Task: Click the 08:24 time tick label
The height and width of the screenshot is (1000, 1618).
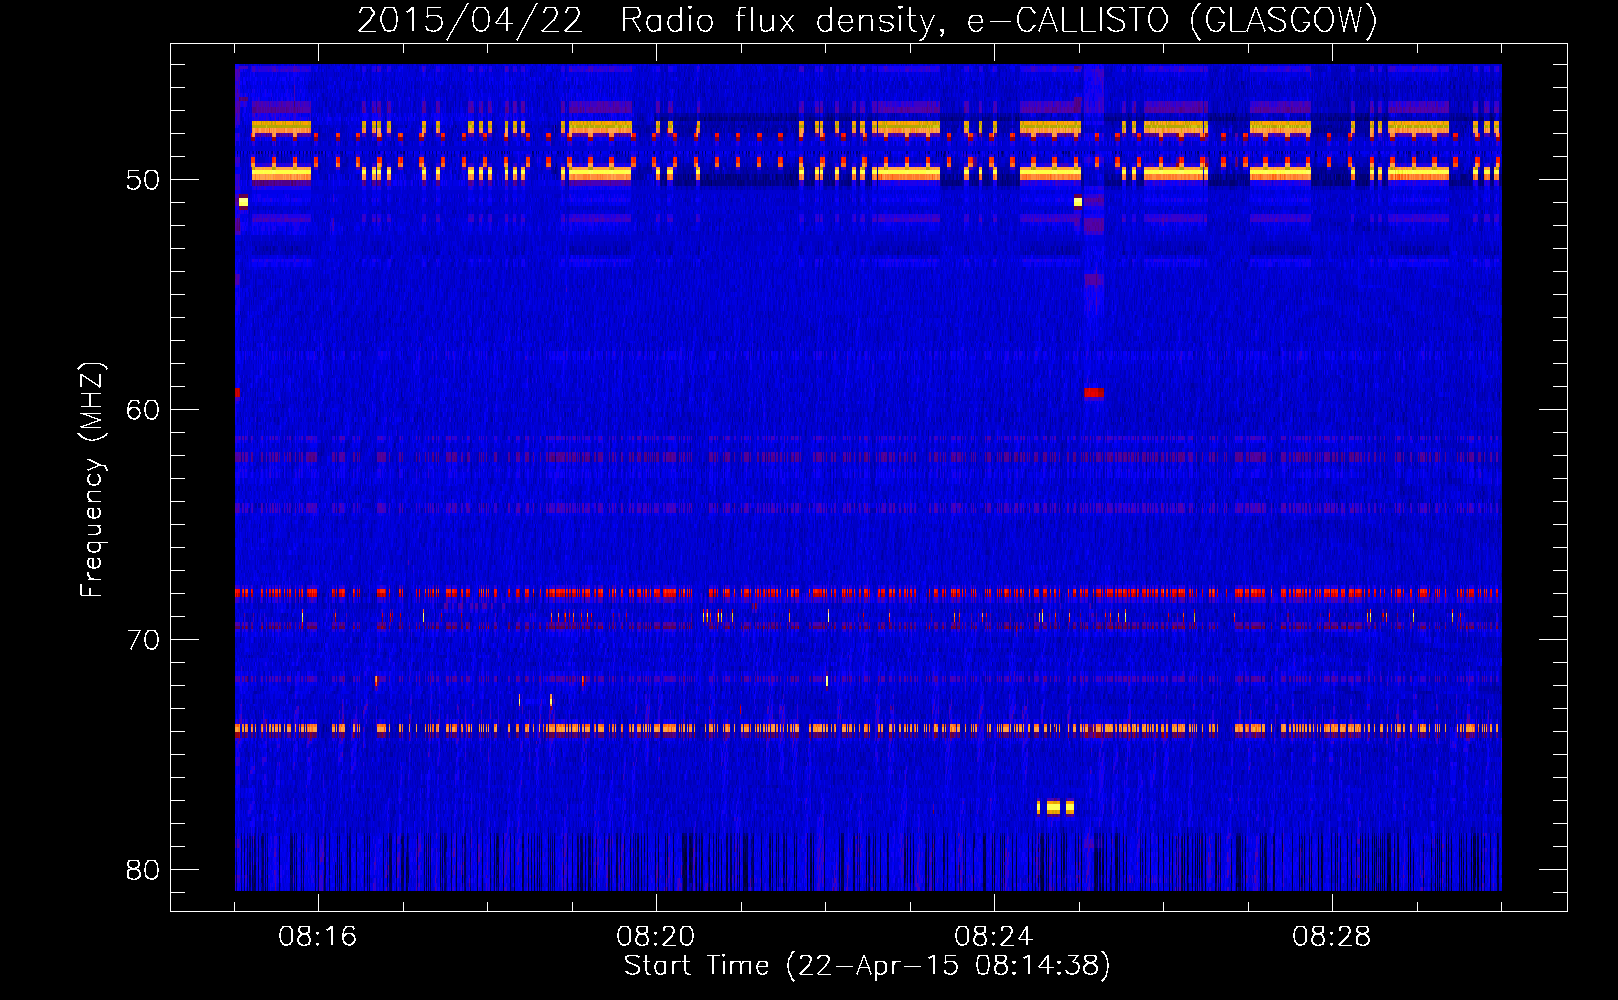Action: click(994, 937)
